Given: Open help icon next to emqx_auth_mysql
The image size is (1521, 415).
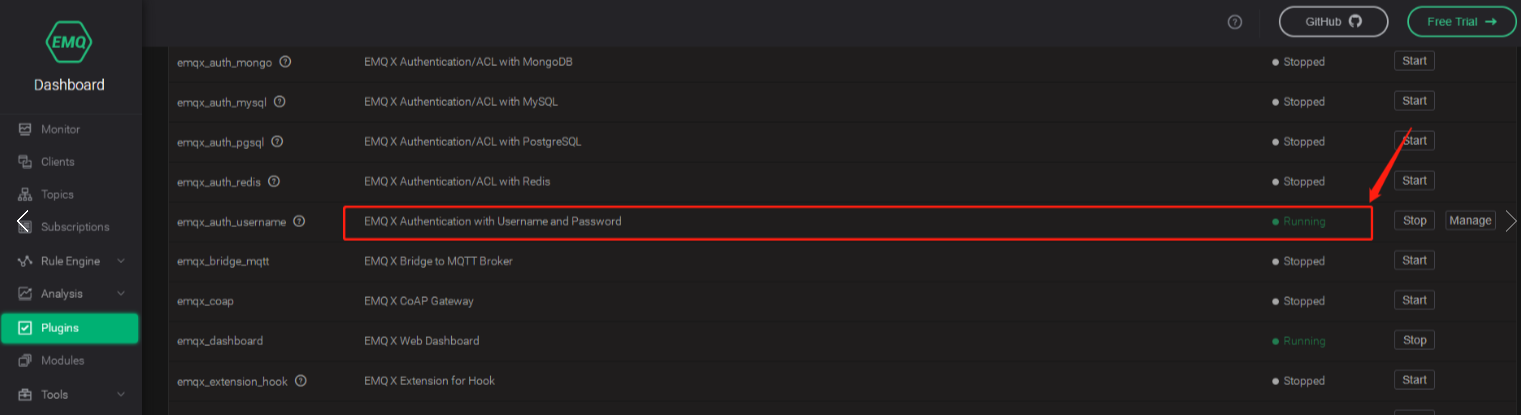Looking at the screenshot, I should (x=280, y=102).
